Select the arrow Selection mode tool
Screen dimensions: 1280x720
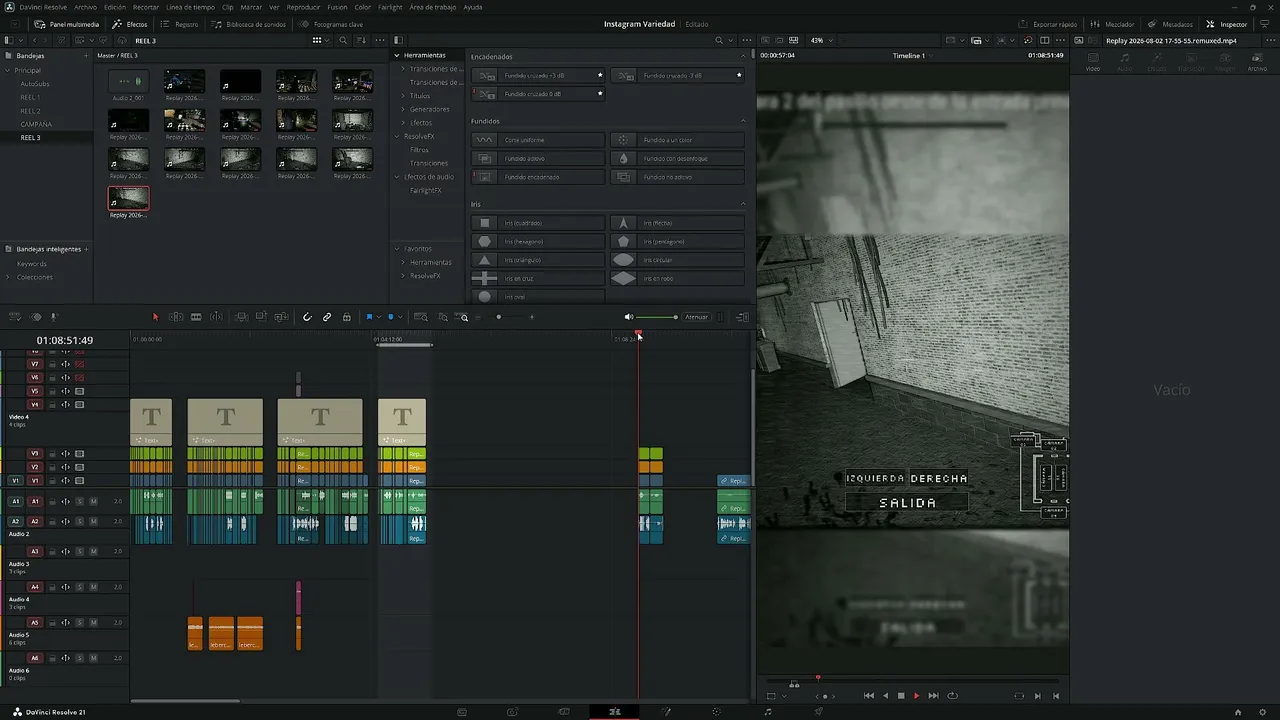pyautogui.click(x=155, y=317)
